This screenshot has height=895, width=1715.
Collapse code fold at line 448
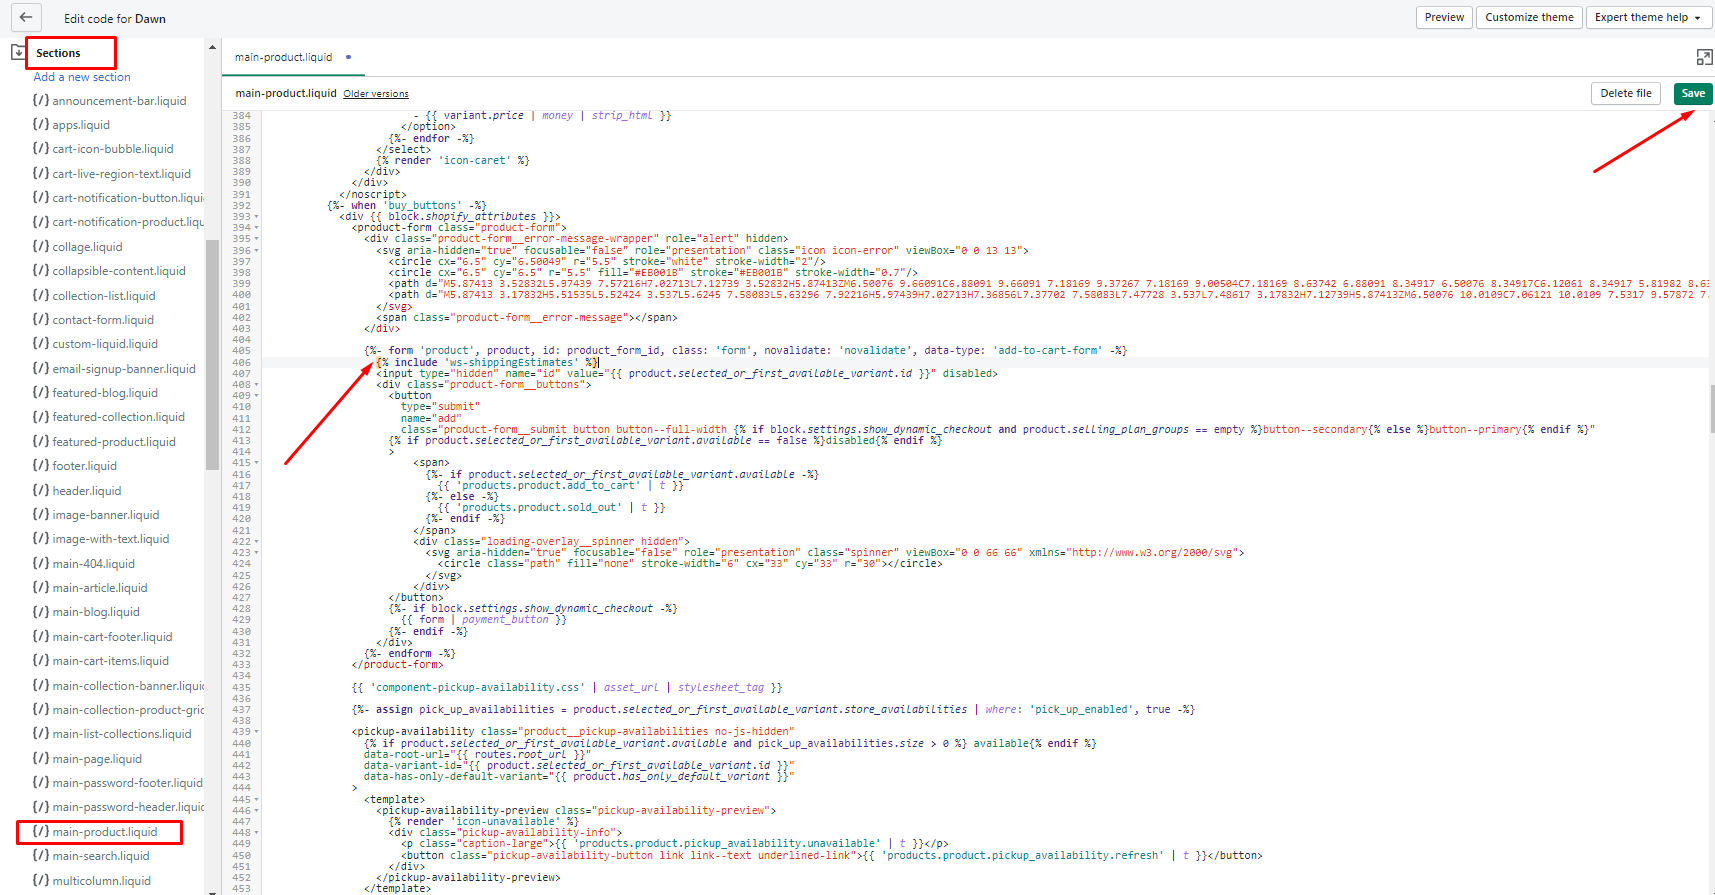[x=257, y=832]
